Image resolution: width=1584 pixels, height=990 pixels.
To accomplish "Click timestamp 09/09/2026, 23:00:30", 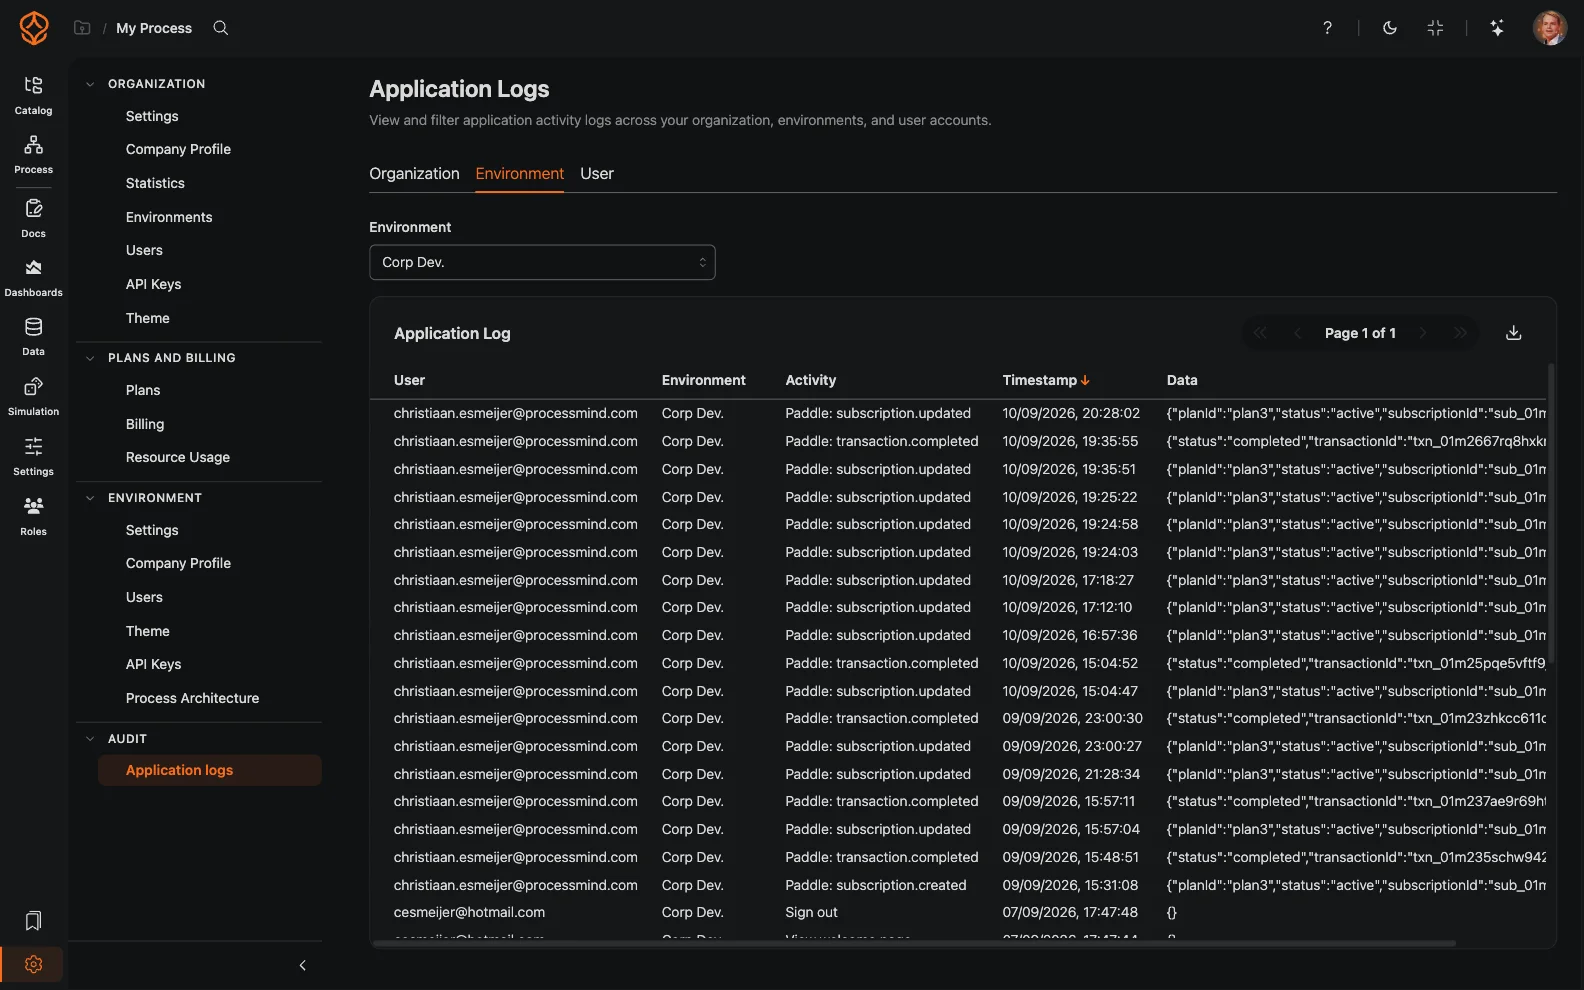I will 1072,718.
